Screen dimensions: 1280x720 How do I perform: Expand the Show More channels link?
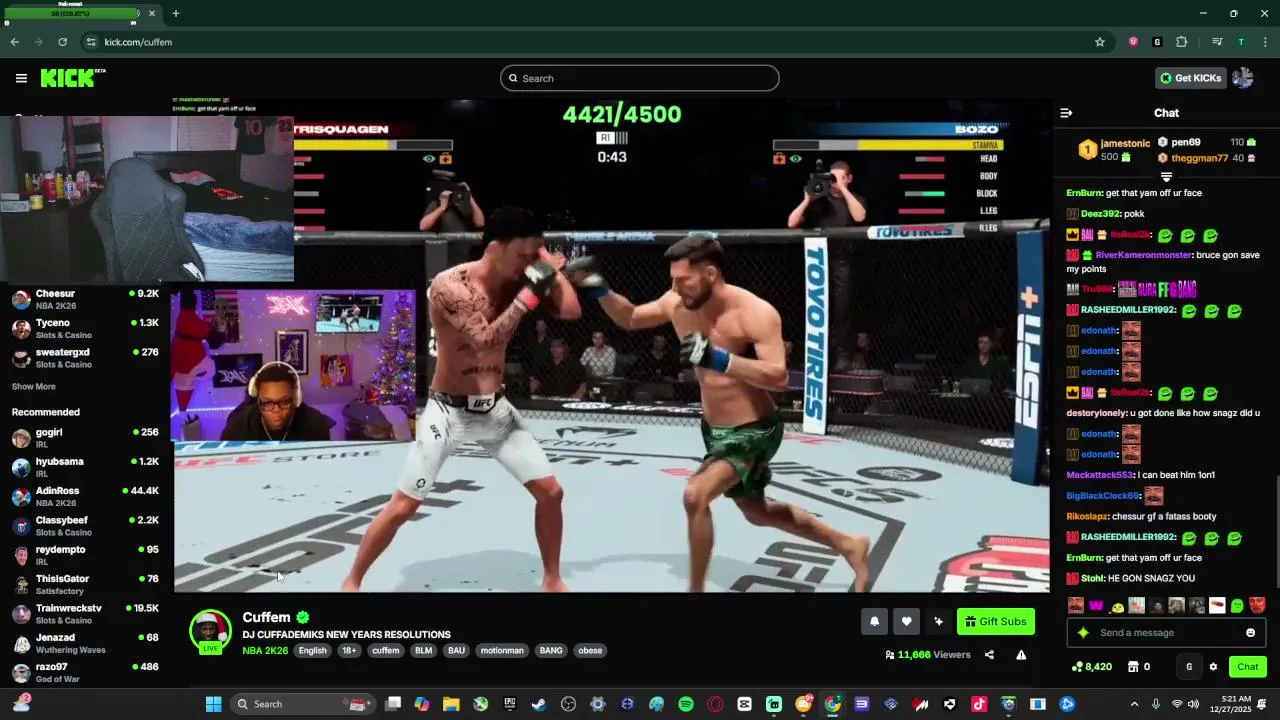point(34,386)
